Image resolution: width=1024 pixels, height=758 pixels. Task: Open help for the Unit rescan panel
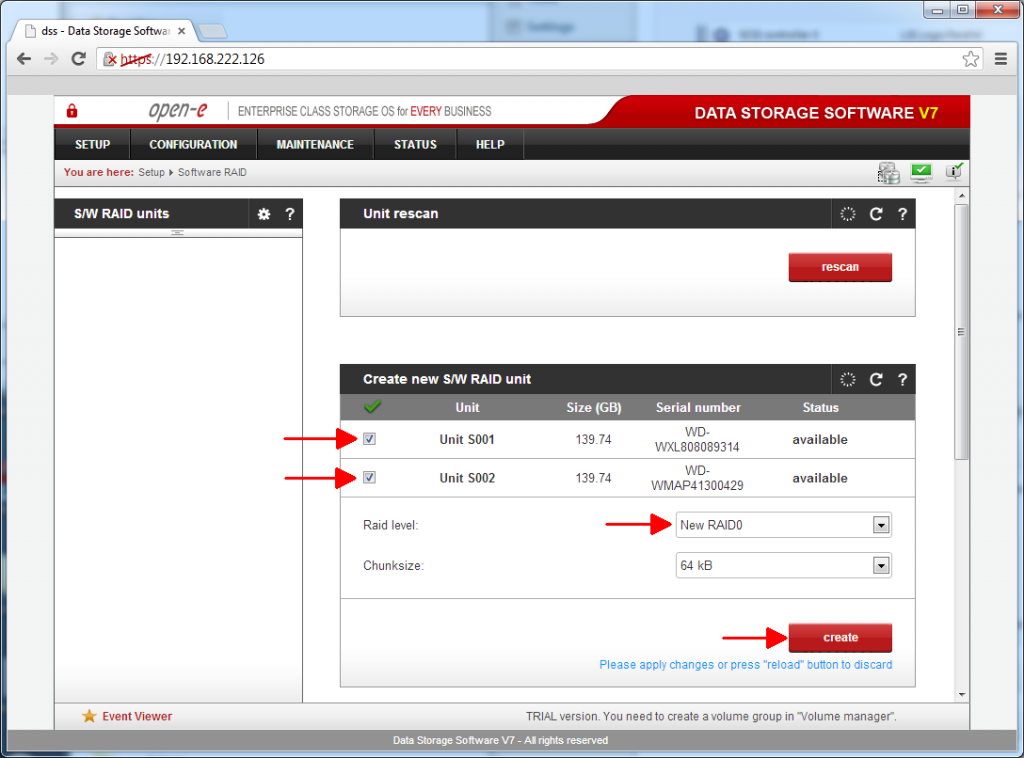901,213
